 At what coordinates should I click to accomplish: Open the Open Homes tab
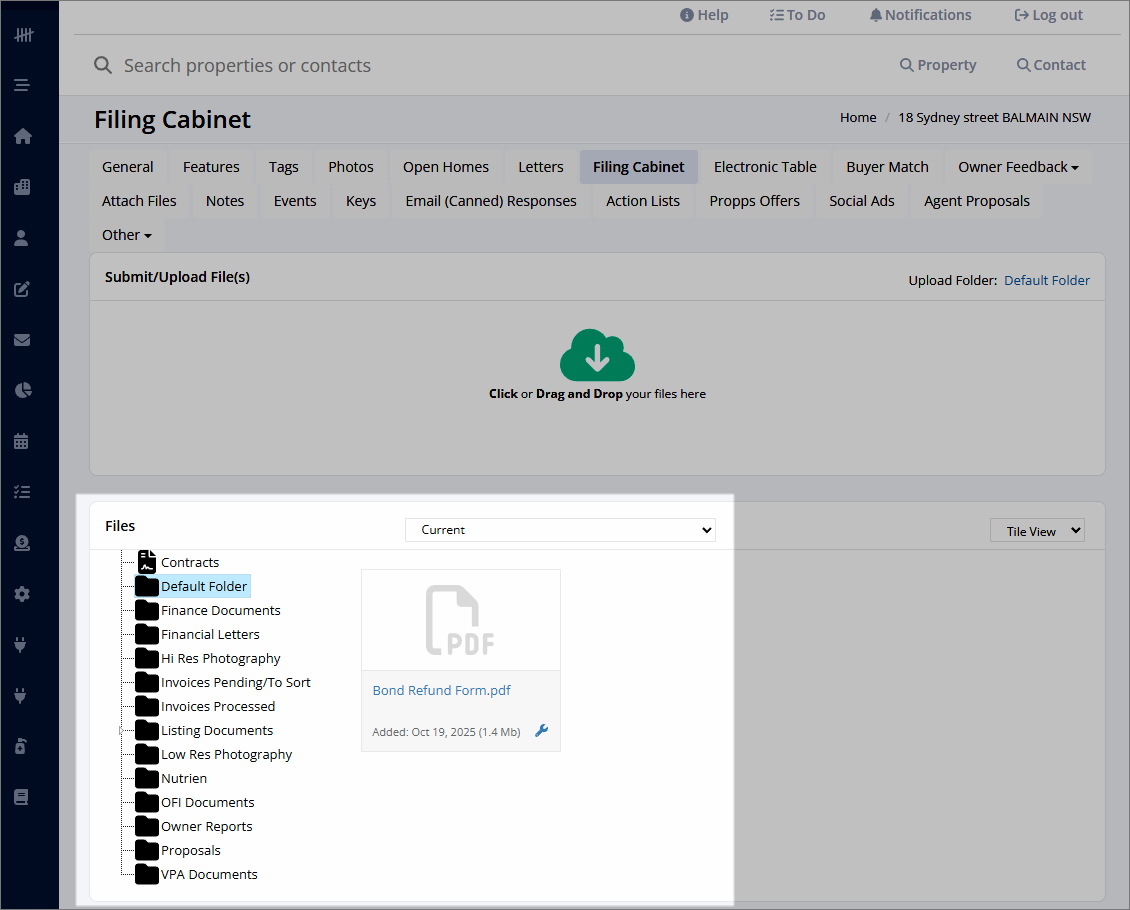point(445,167)
